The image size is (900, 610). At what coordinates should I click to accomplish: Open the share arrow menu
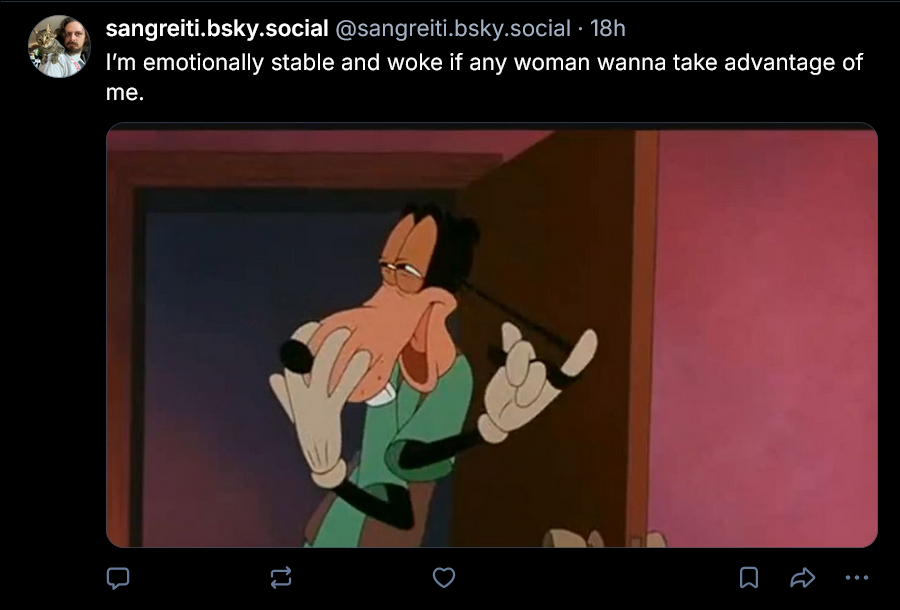point(802,577)
